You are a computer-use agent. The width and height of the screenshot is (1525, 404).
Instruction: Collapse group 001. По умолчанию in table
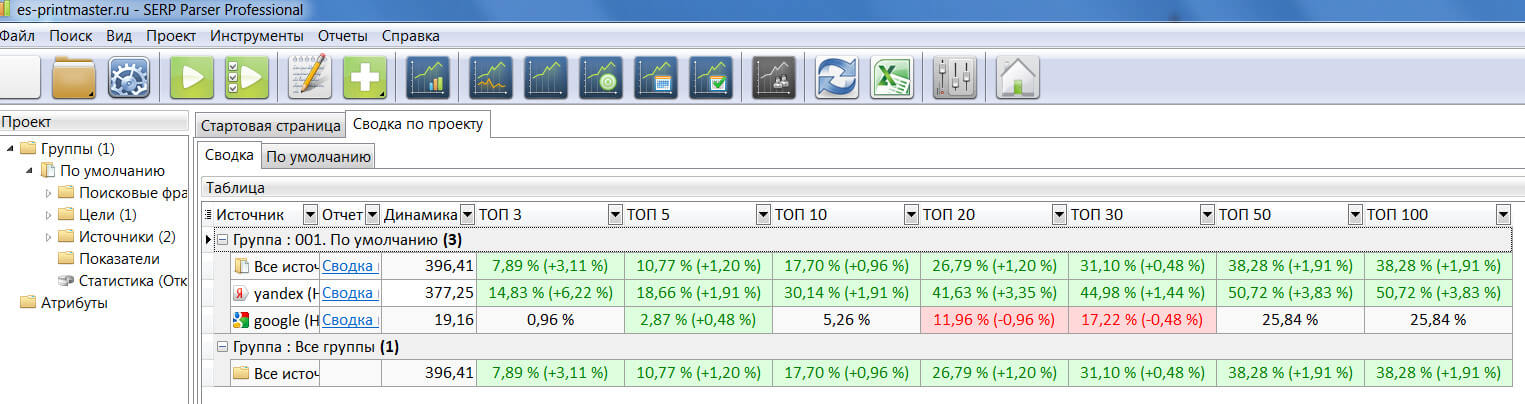(x=223, y=240)
